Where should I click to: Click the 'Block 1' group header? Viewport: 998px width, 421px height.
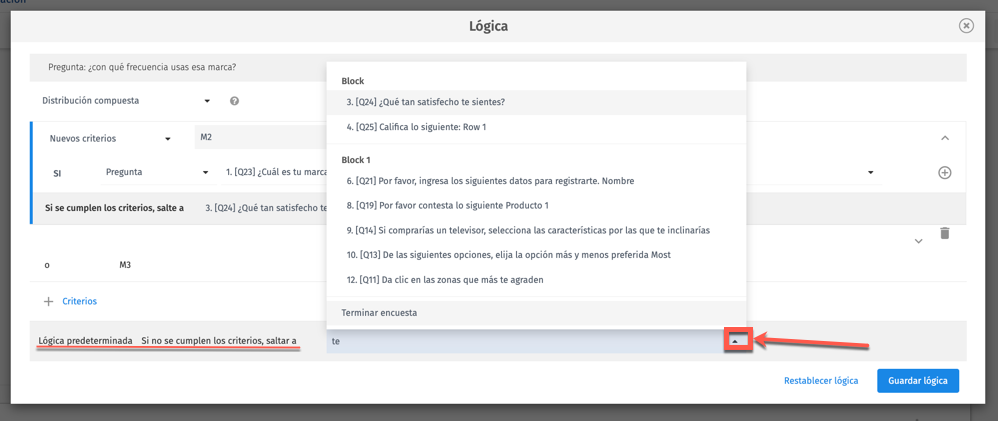pyautogui.click(x=356, y=159)
